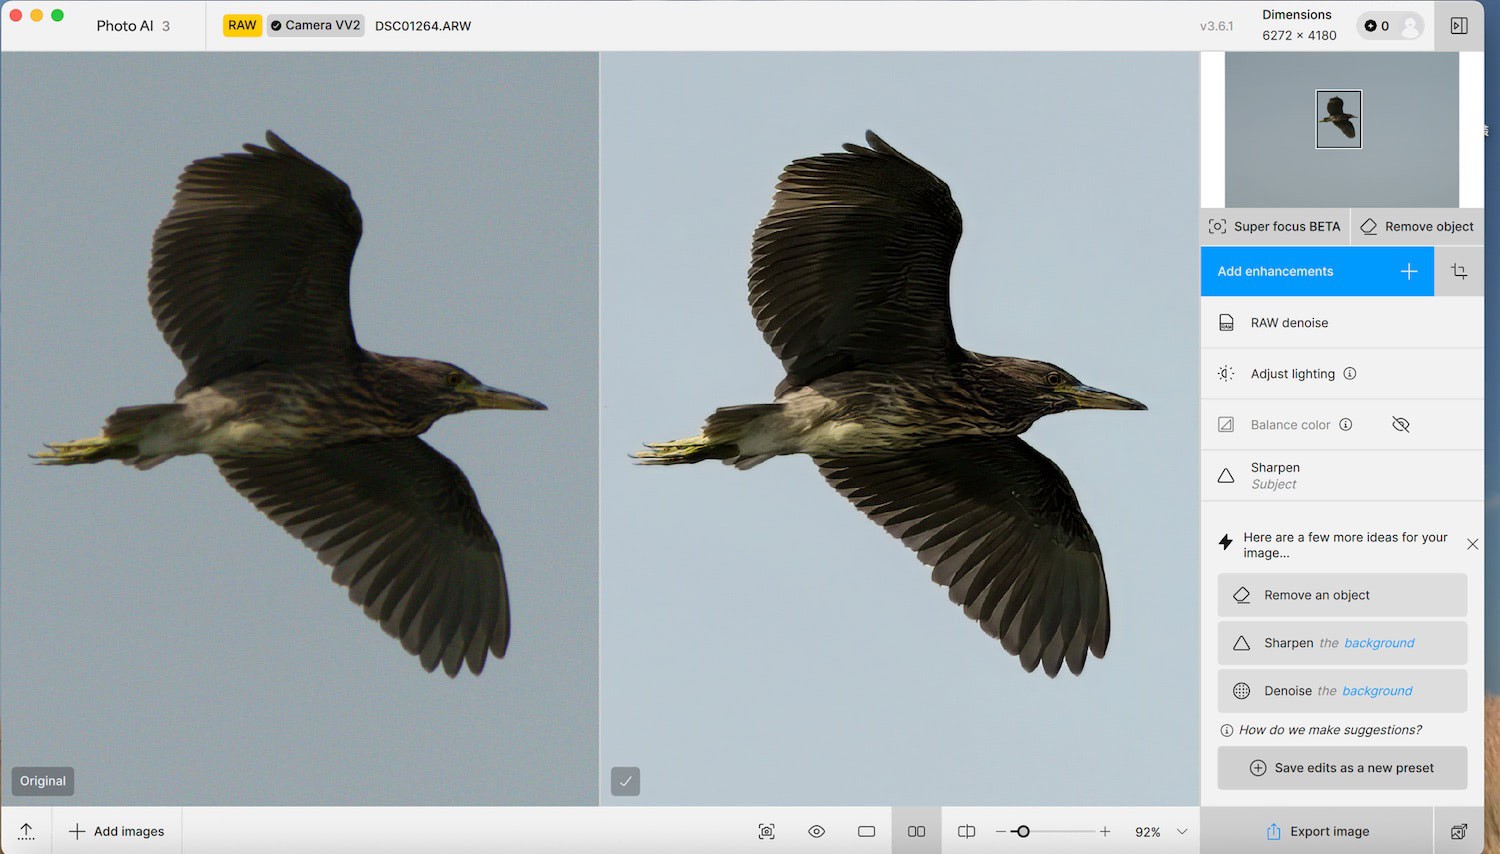The image size is (1500, 854).
Task: Click the plus-circle icon in Save preset button
Action: (x=1258, y=768)
